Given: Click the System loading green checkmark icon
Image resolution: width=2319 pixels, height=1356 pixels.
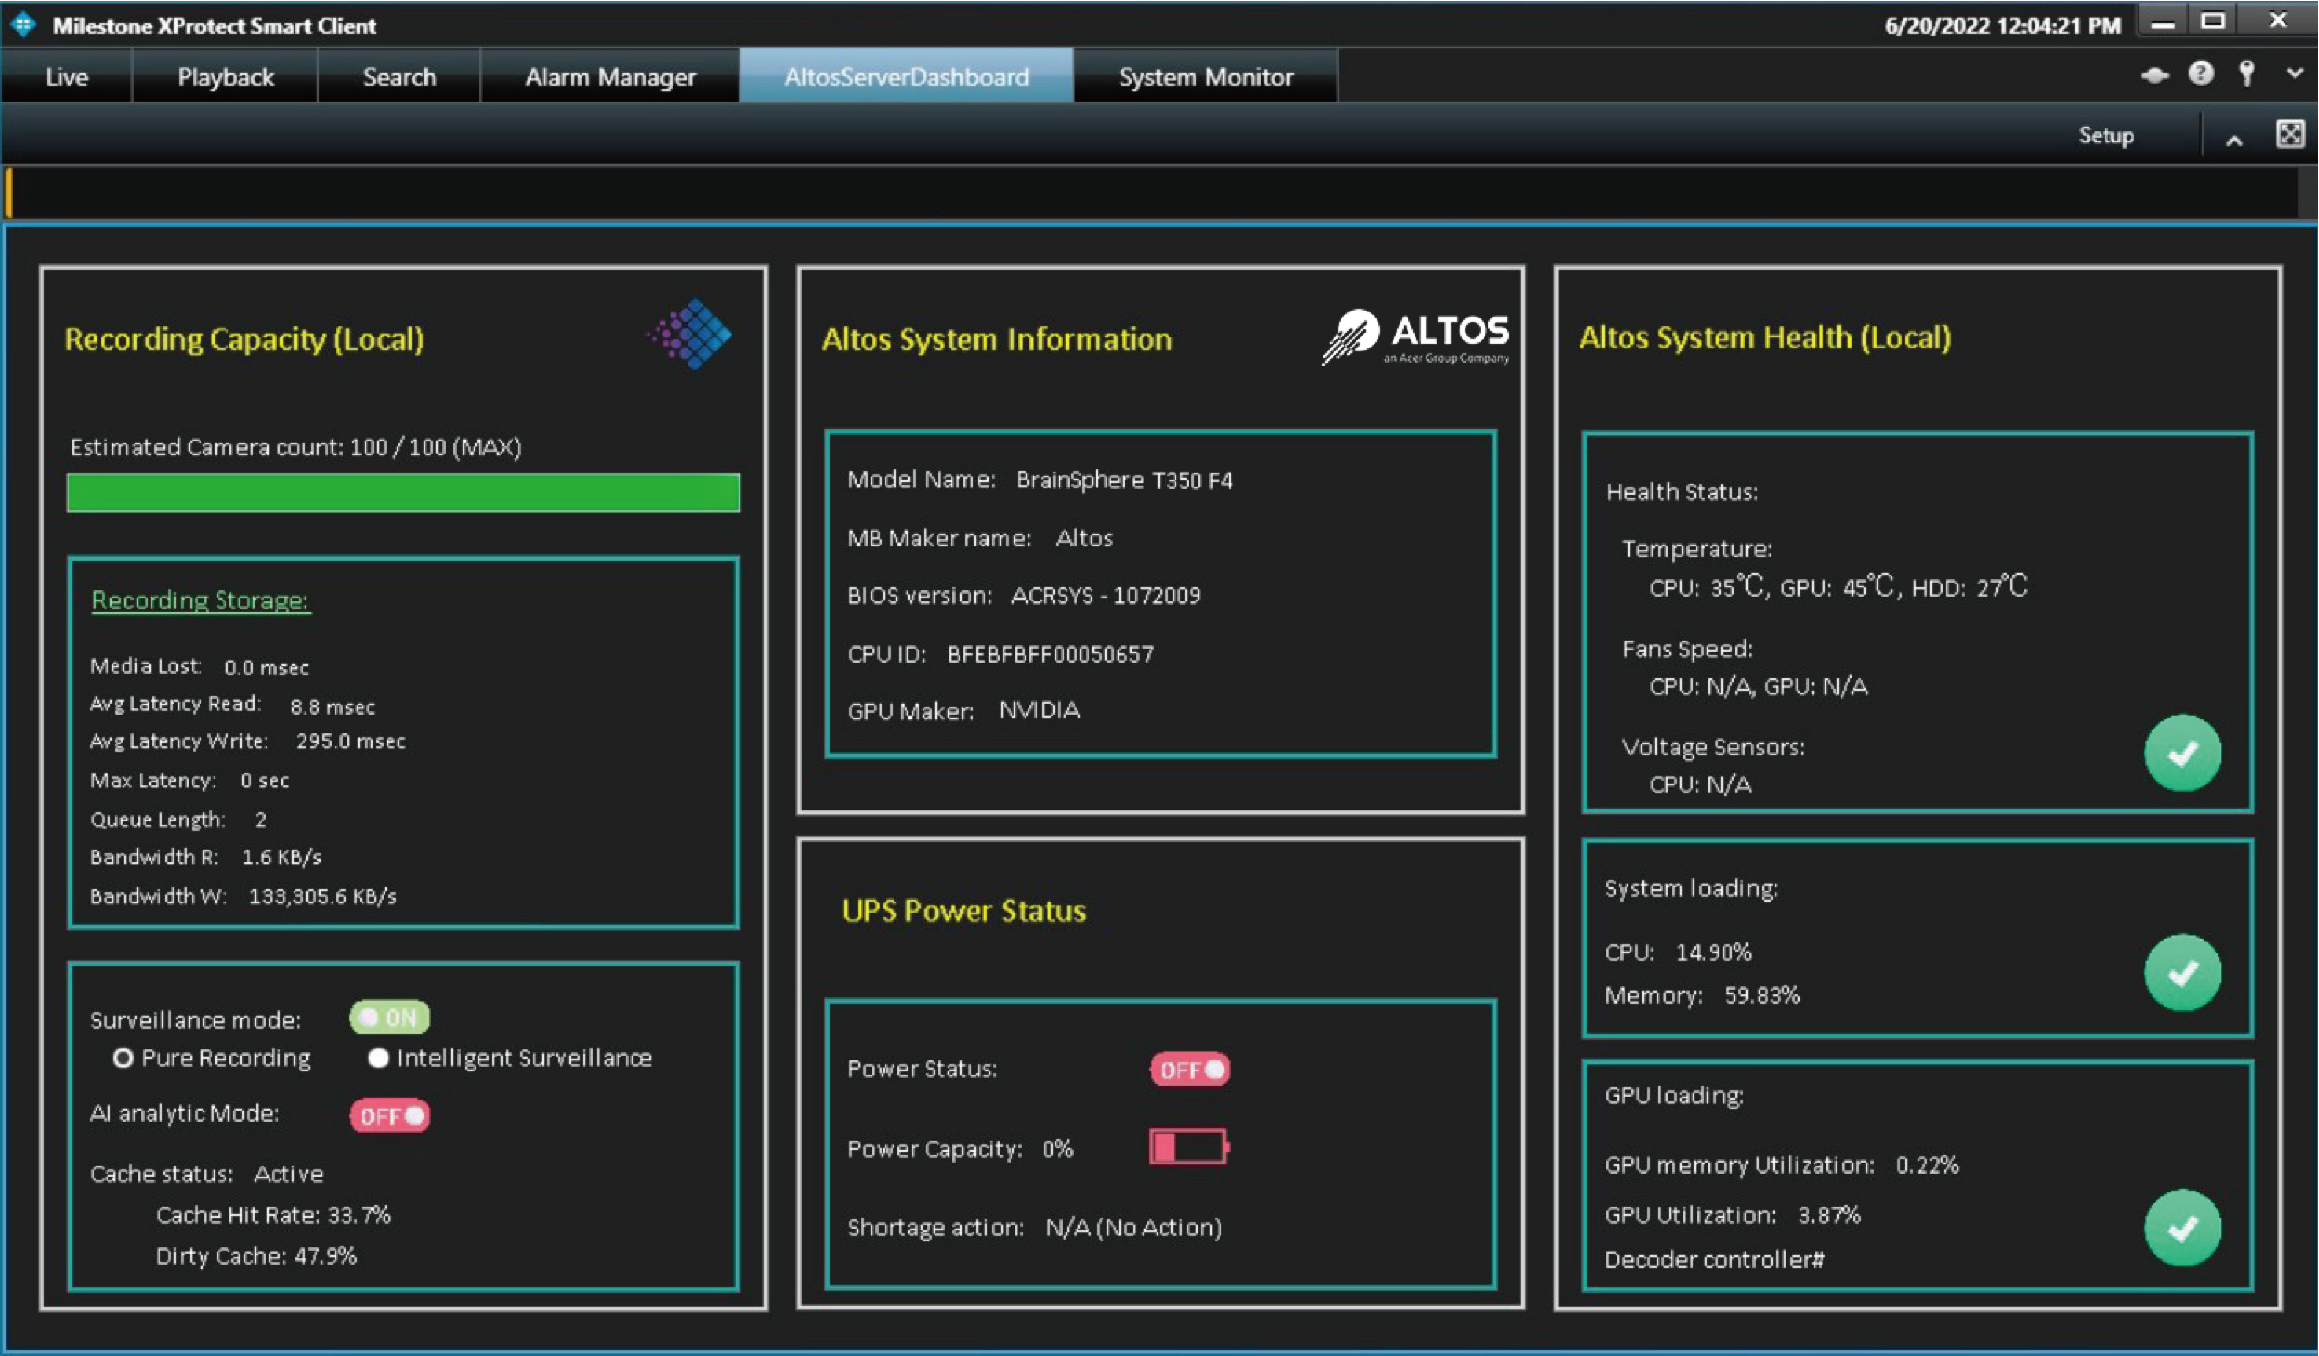Looking at the screenshot, I should point(2183,973).
